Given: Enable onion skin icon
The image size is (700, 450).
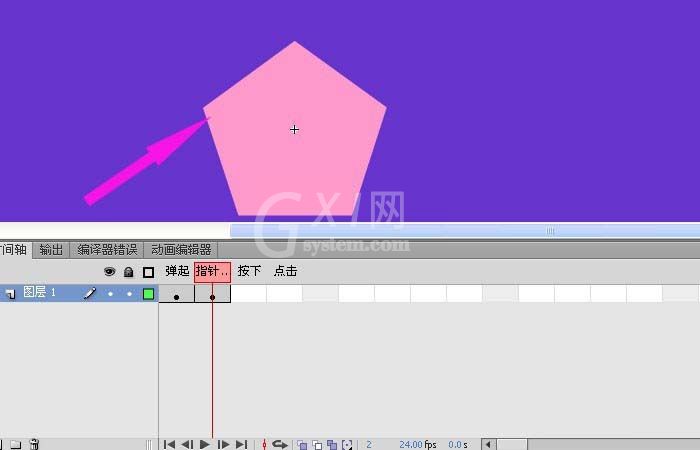Looking at the screenshot, I should coord(302,445).
